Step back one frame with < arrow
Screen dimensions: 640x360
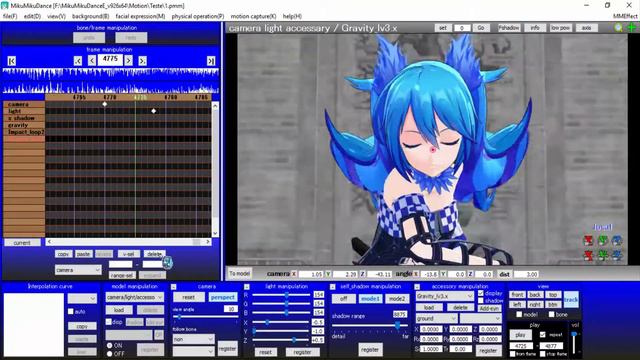(x=92, y=61)
